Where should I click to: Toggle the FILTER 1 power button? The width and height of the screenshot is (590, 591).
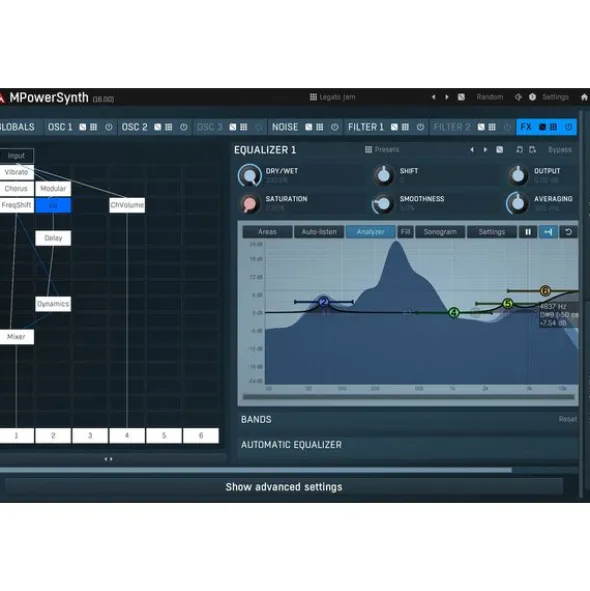click(420, 127)
